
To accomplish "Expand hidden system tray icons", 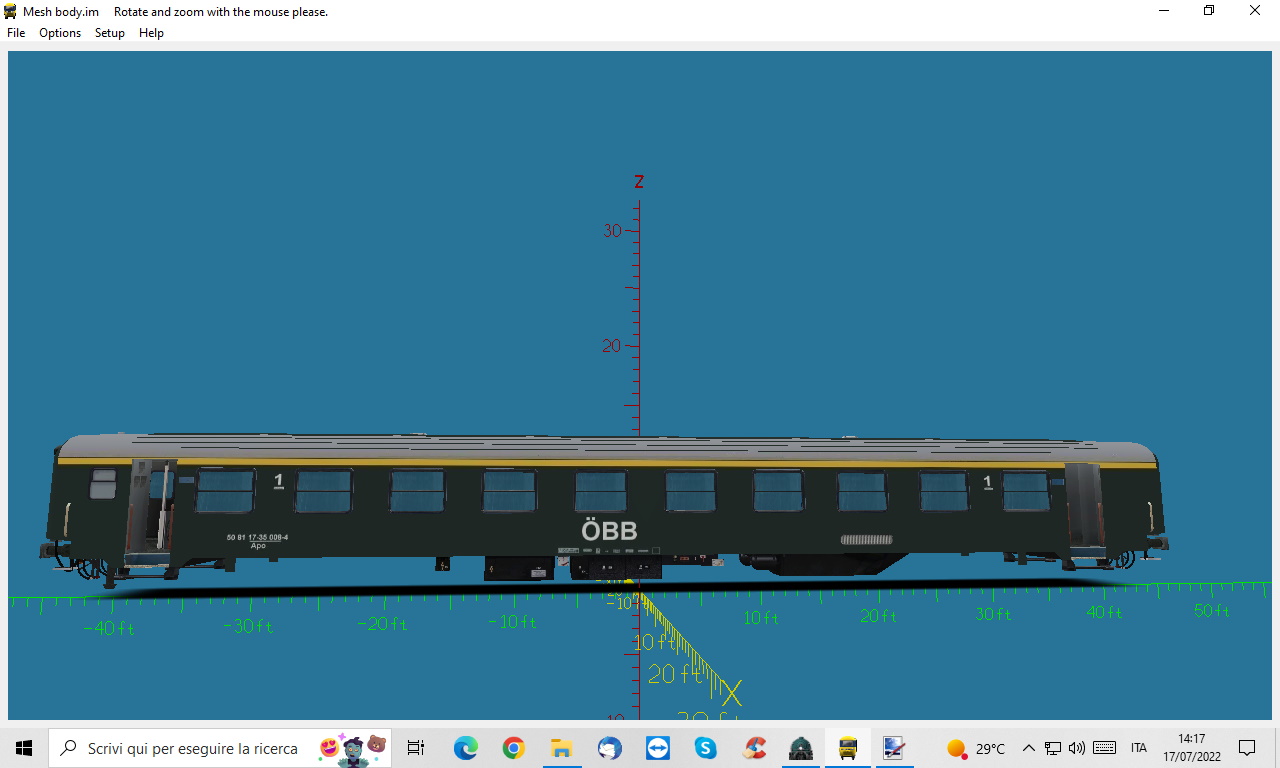I will (x=1028, y=748).
